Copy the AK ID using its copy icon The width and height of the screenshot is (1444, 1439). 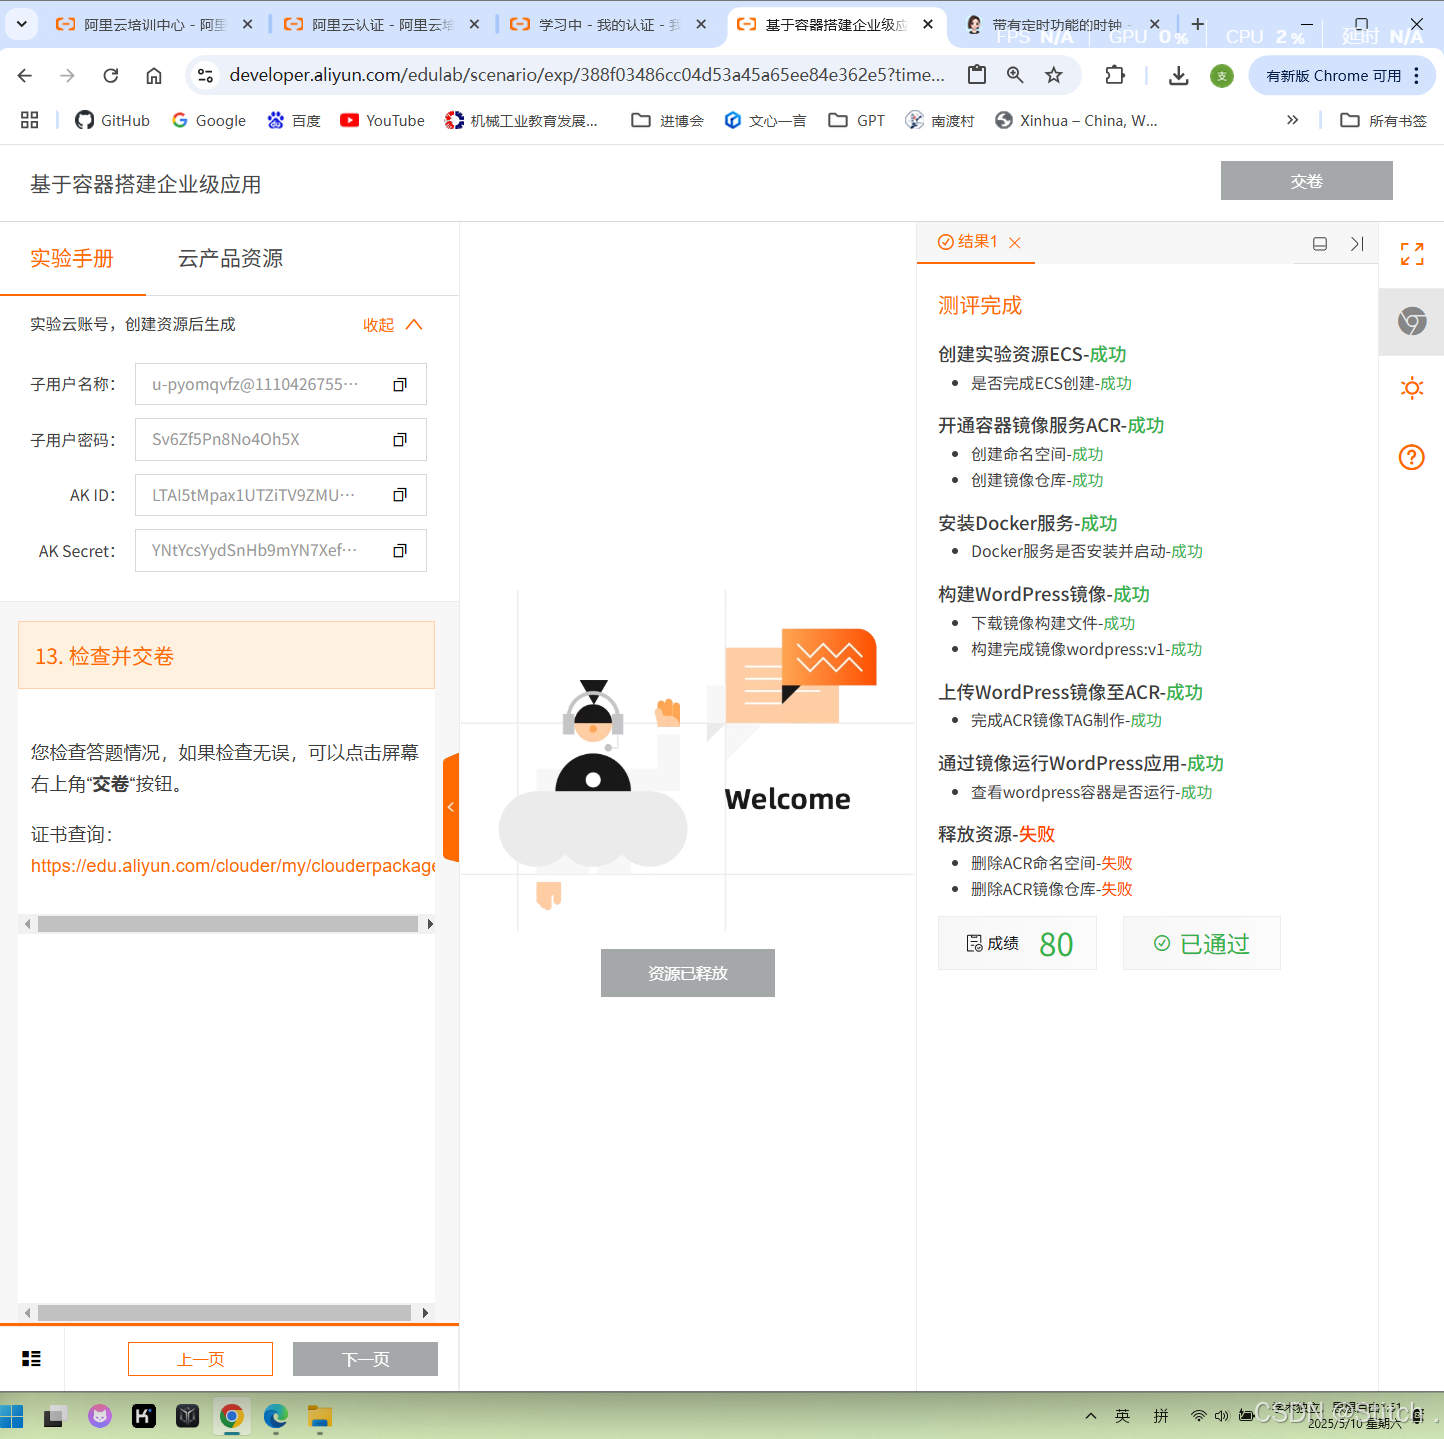coord(400,494)
